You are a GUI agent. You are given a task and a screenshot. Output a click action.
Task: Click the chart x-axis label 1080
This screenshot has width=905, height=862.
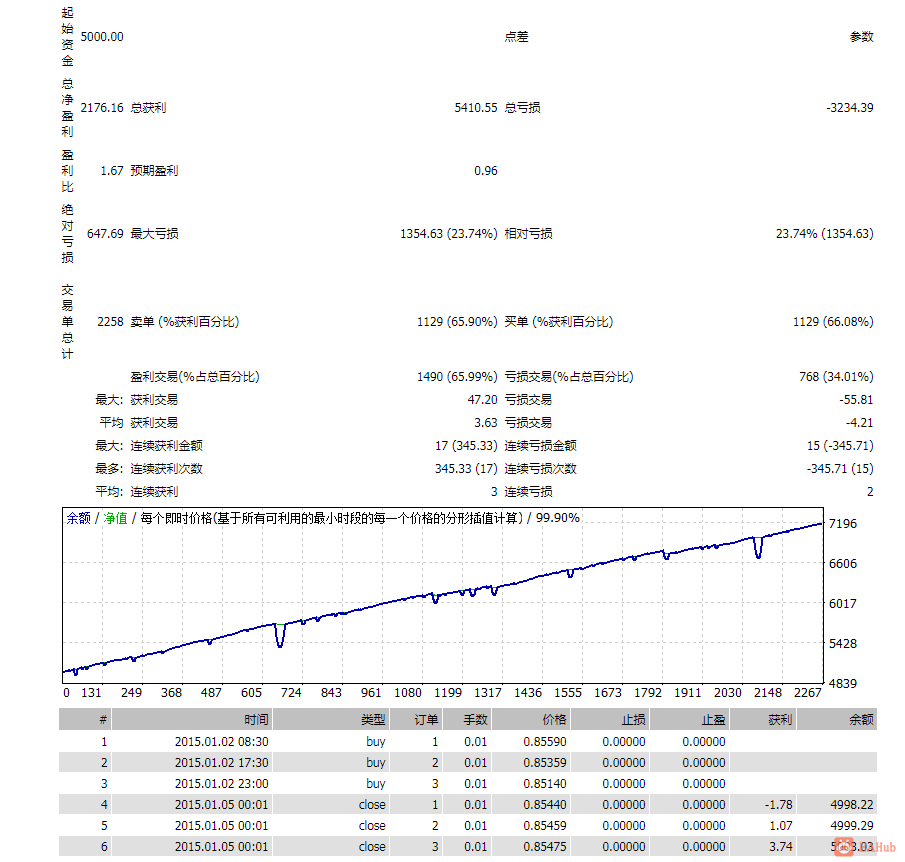[x=407, y=693]
